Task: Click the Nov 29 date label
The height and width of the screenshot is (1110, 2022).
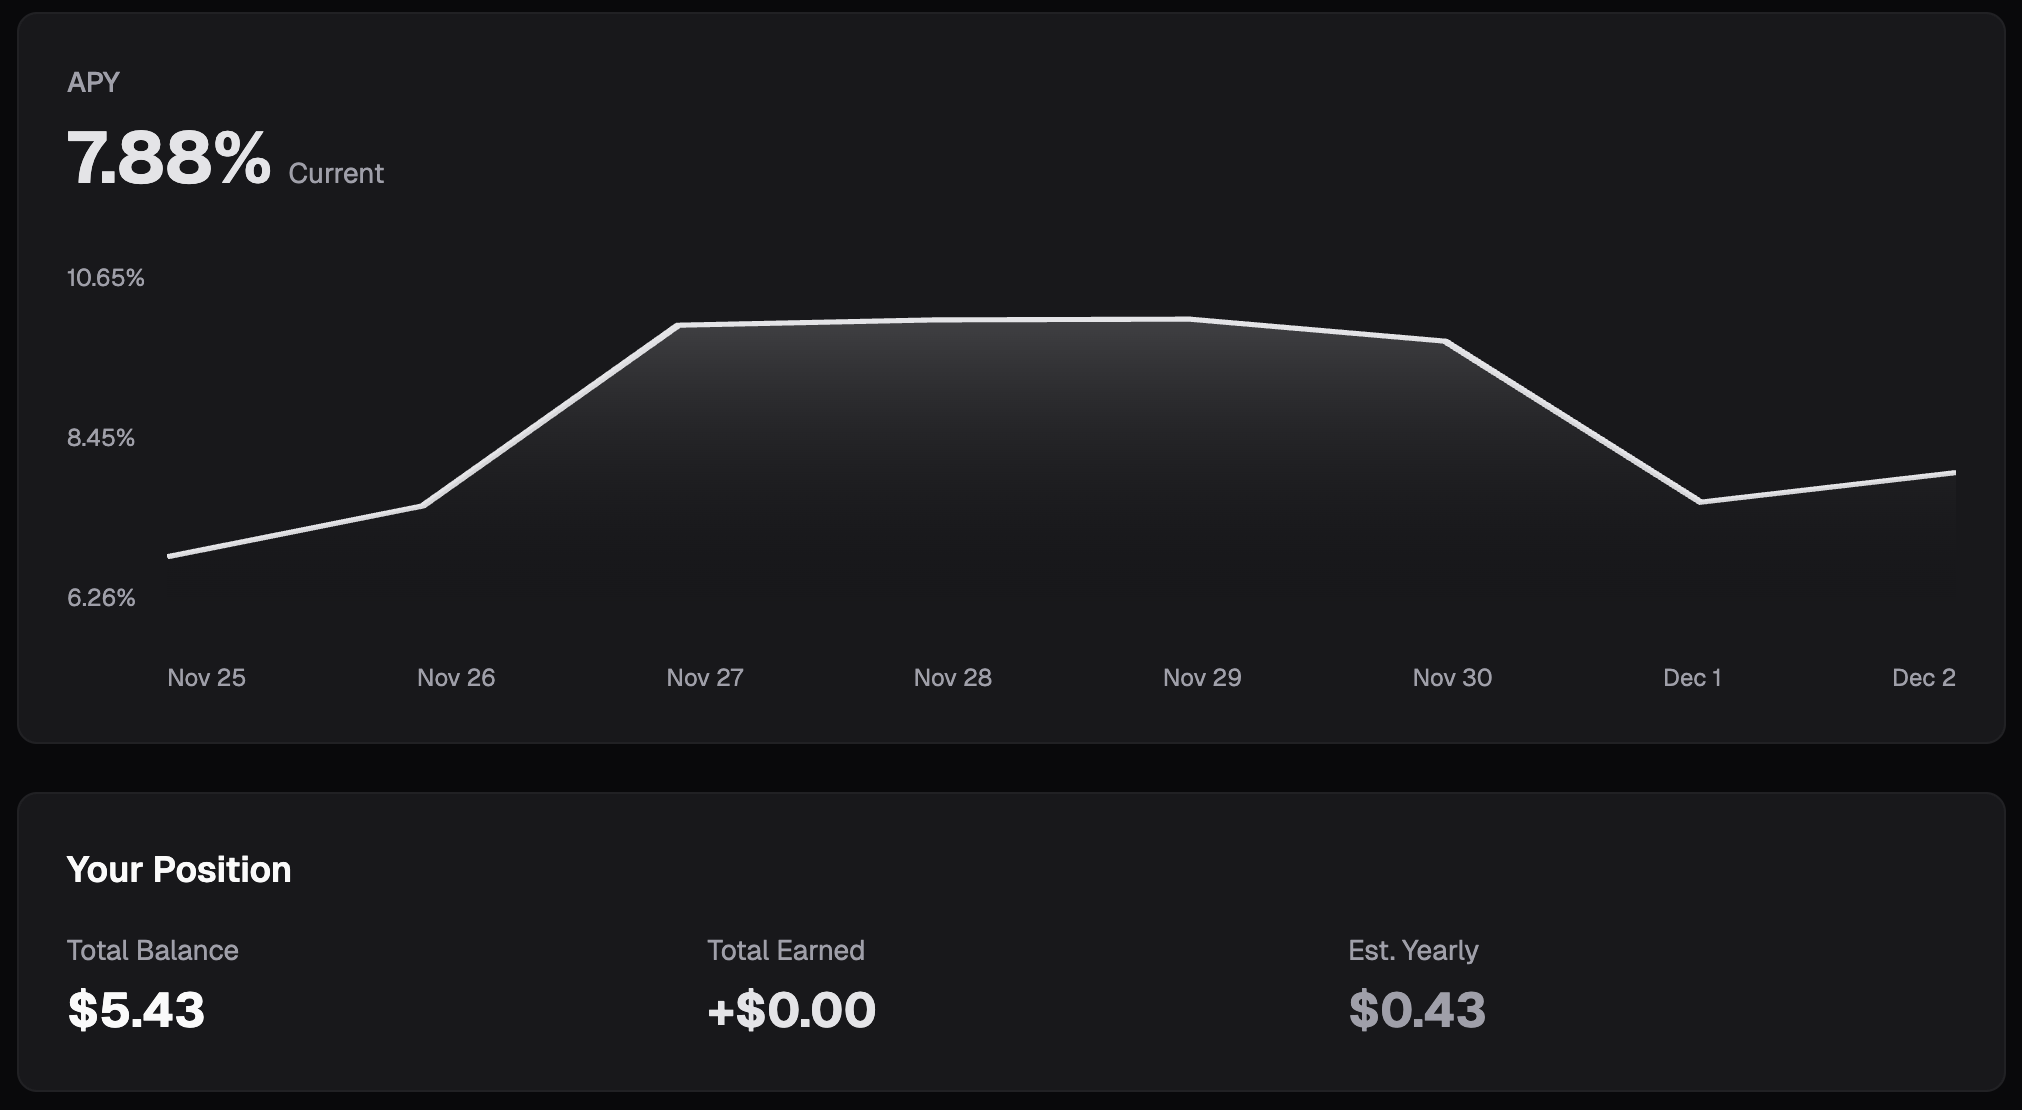Action: [1202, 677]
